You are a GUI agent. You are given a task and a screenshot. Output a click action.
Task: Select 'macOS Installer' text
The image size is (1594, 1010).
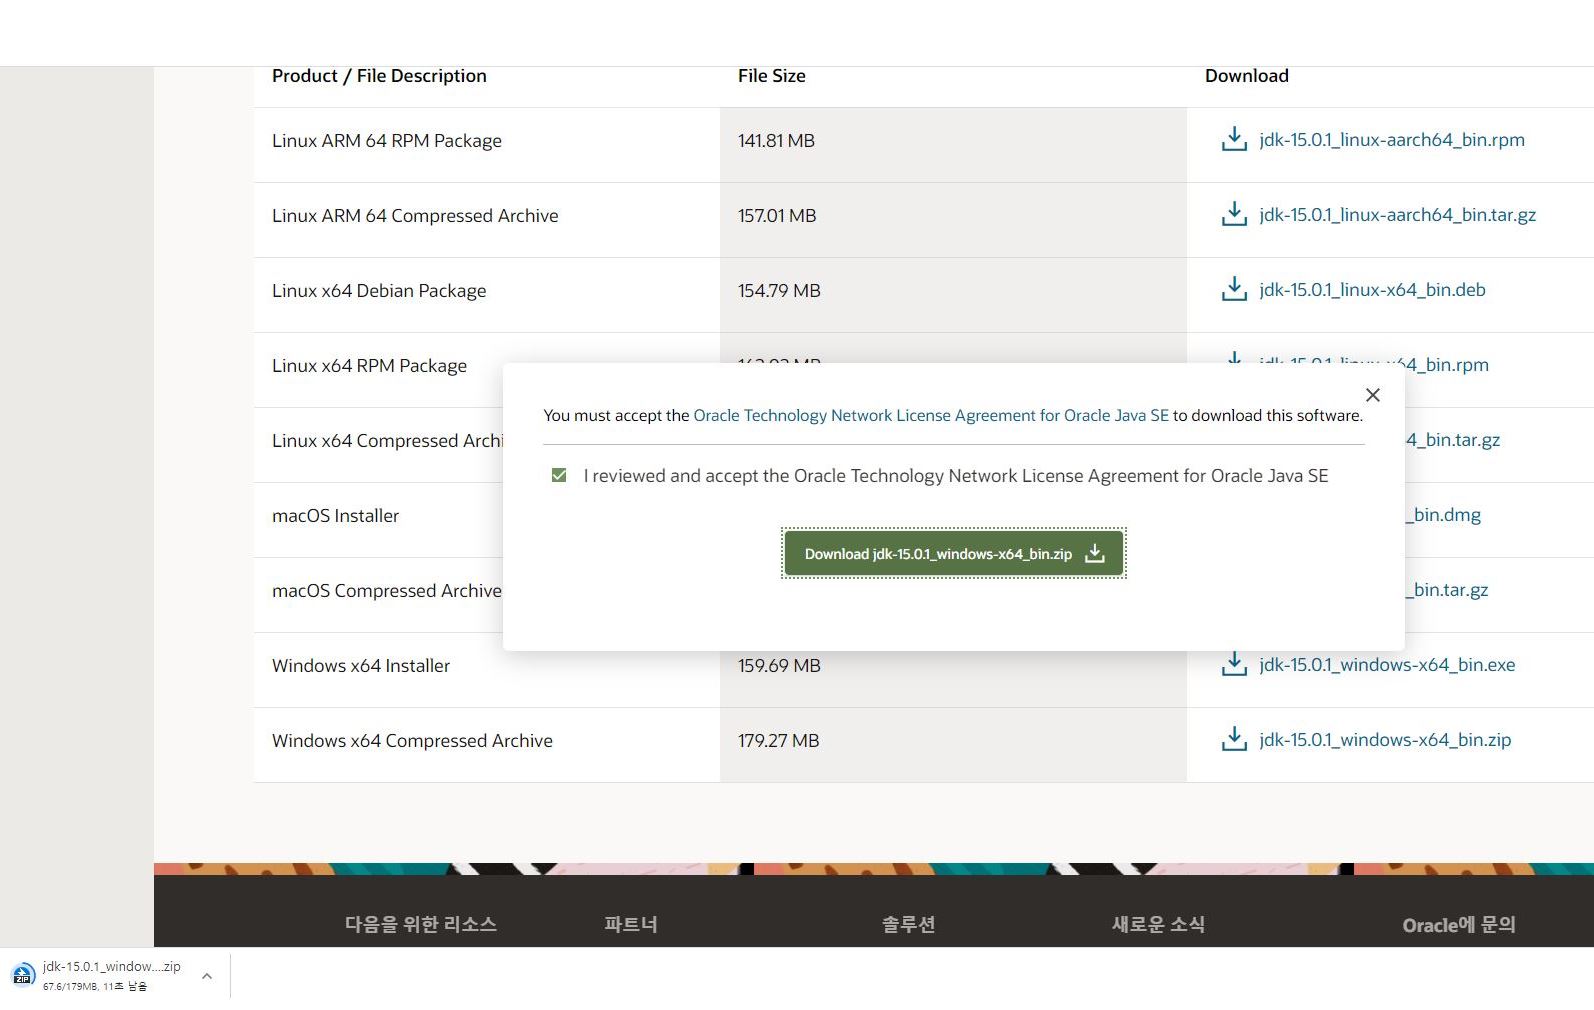tap(335, 516)
